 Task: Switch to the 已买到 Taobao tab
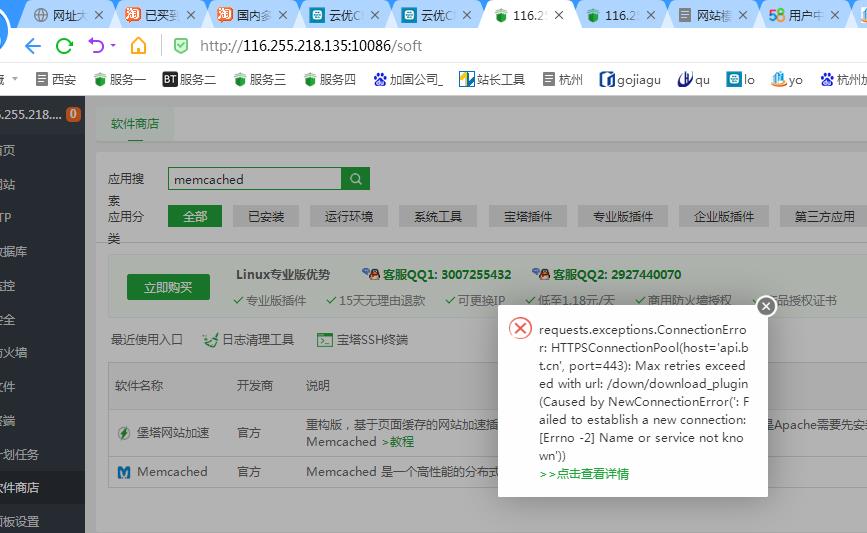(x=160, y=15)
